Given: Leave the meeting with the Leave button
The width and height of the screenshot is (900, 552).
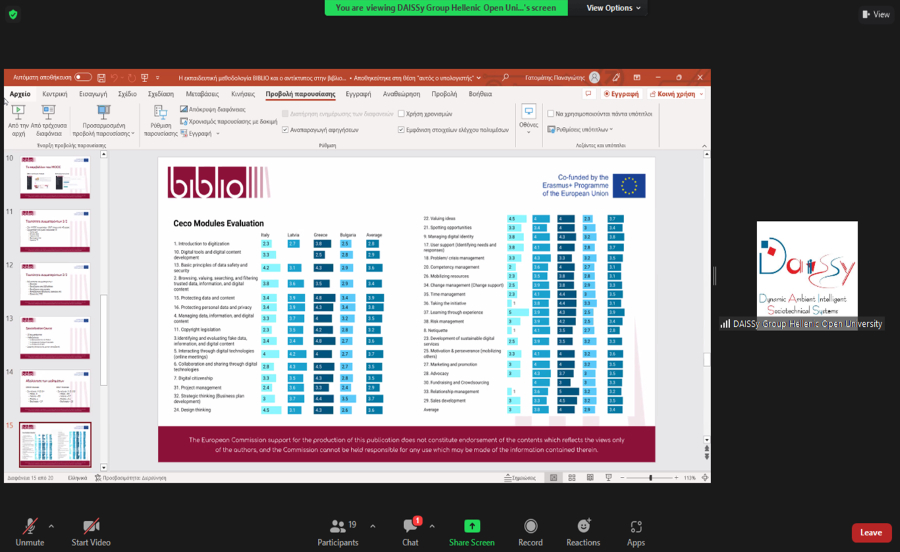Looking at the screenshot, I should tap(871, 532).
